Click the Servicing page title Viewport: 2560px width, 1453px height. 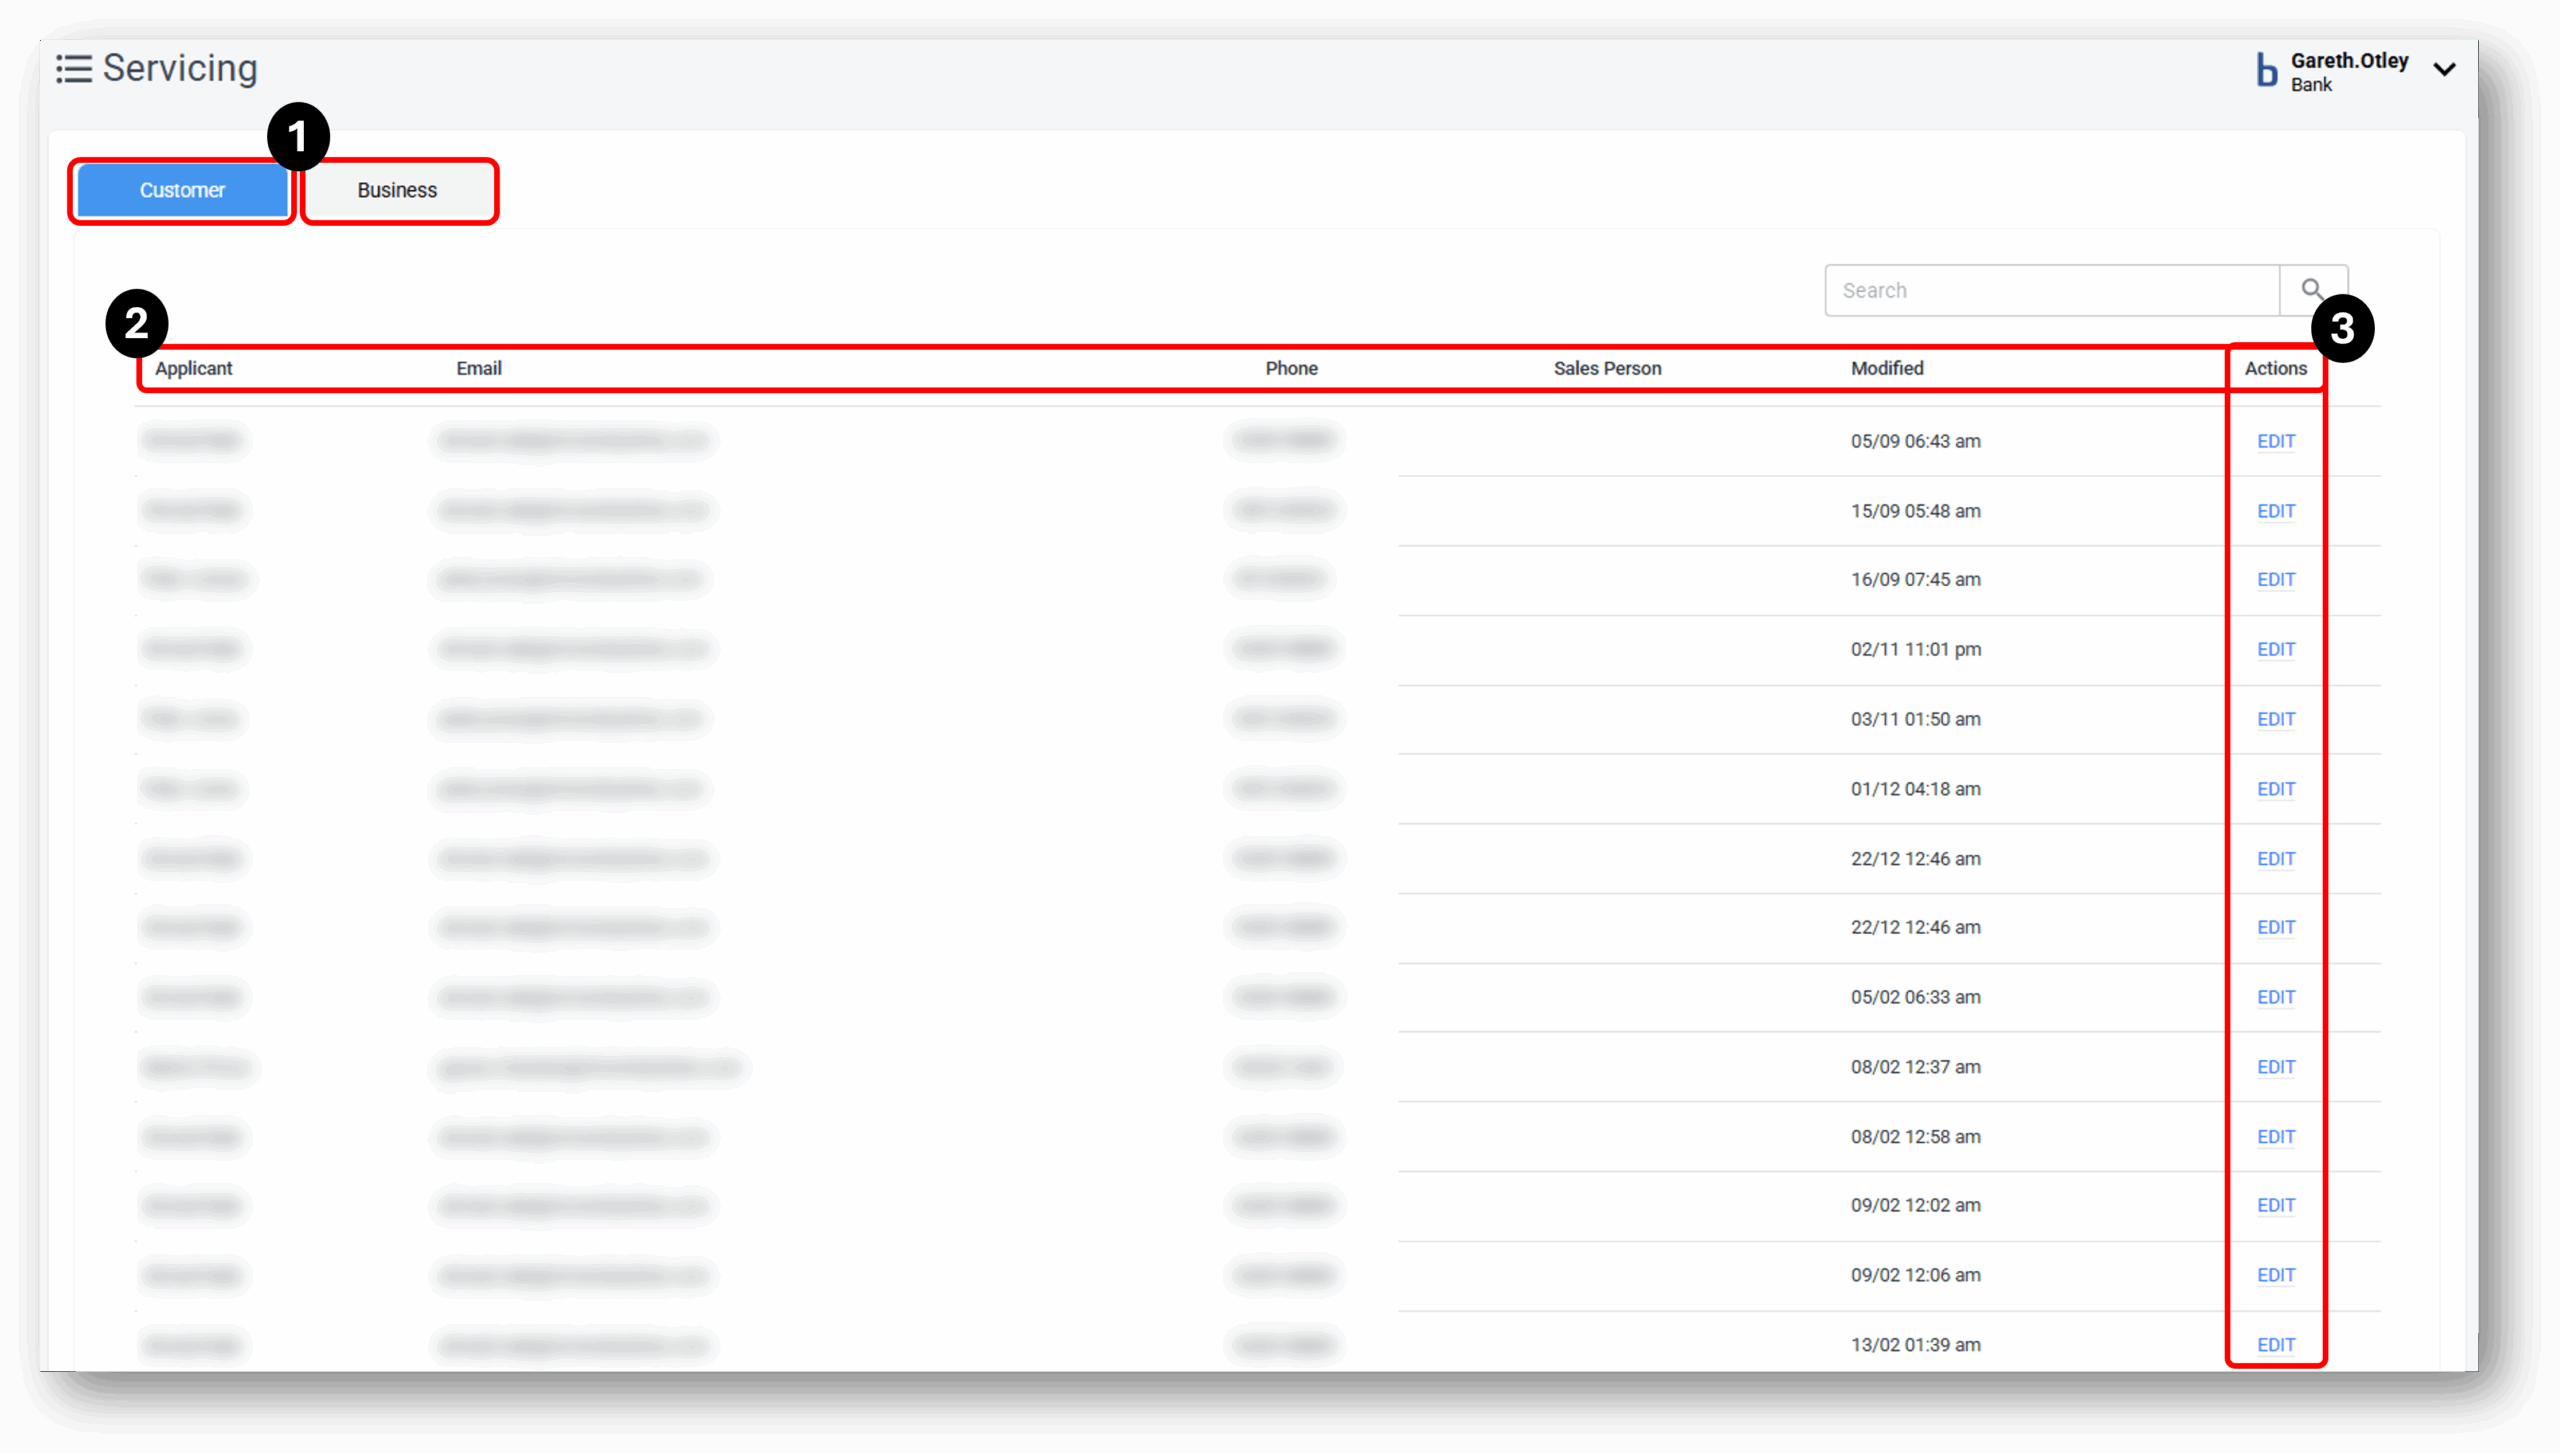pos(180,68)
